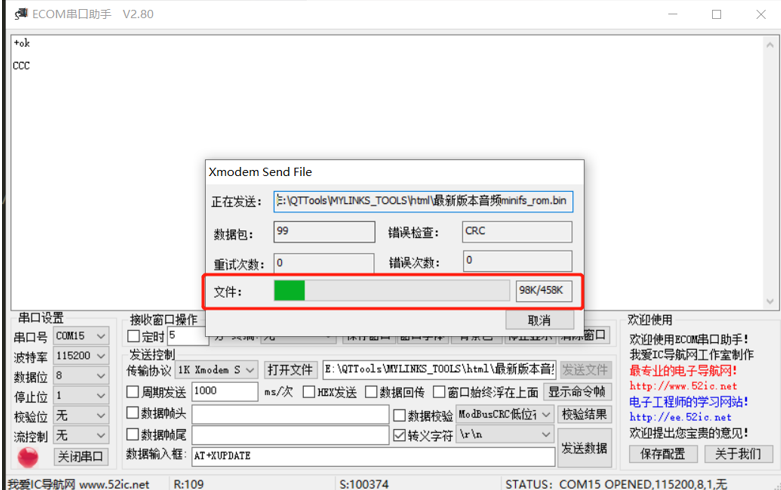Expand the 波特率 115200 baud rate list
Screen dimensions: 781x490
click(81, 356)
